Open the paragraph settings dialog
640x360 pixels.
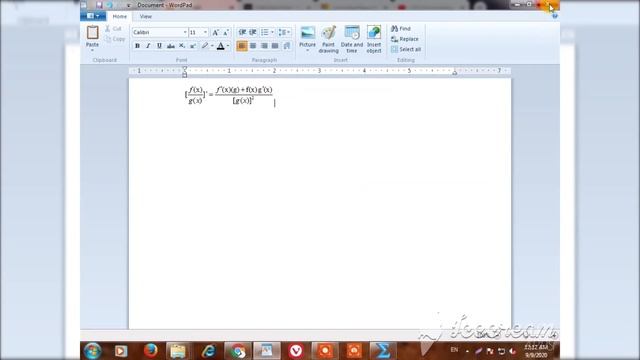coord(287,46)
